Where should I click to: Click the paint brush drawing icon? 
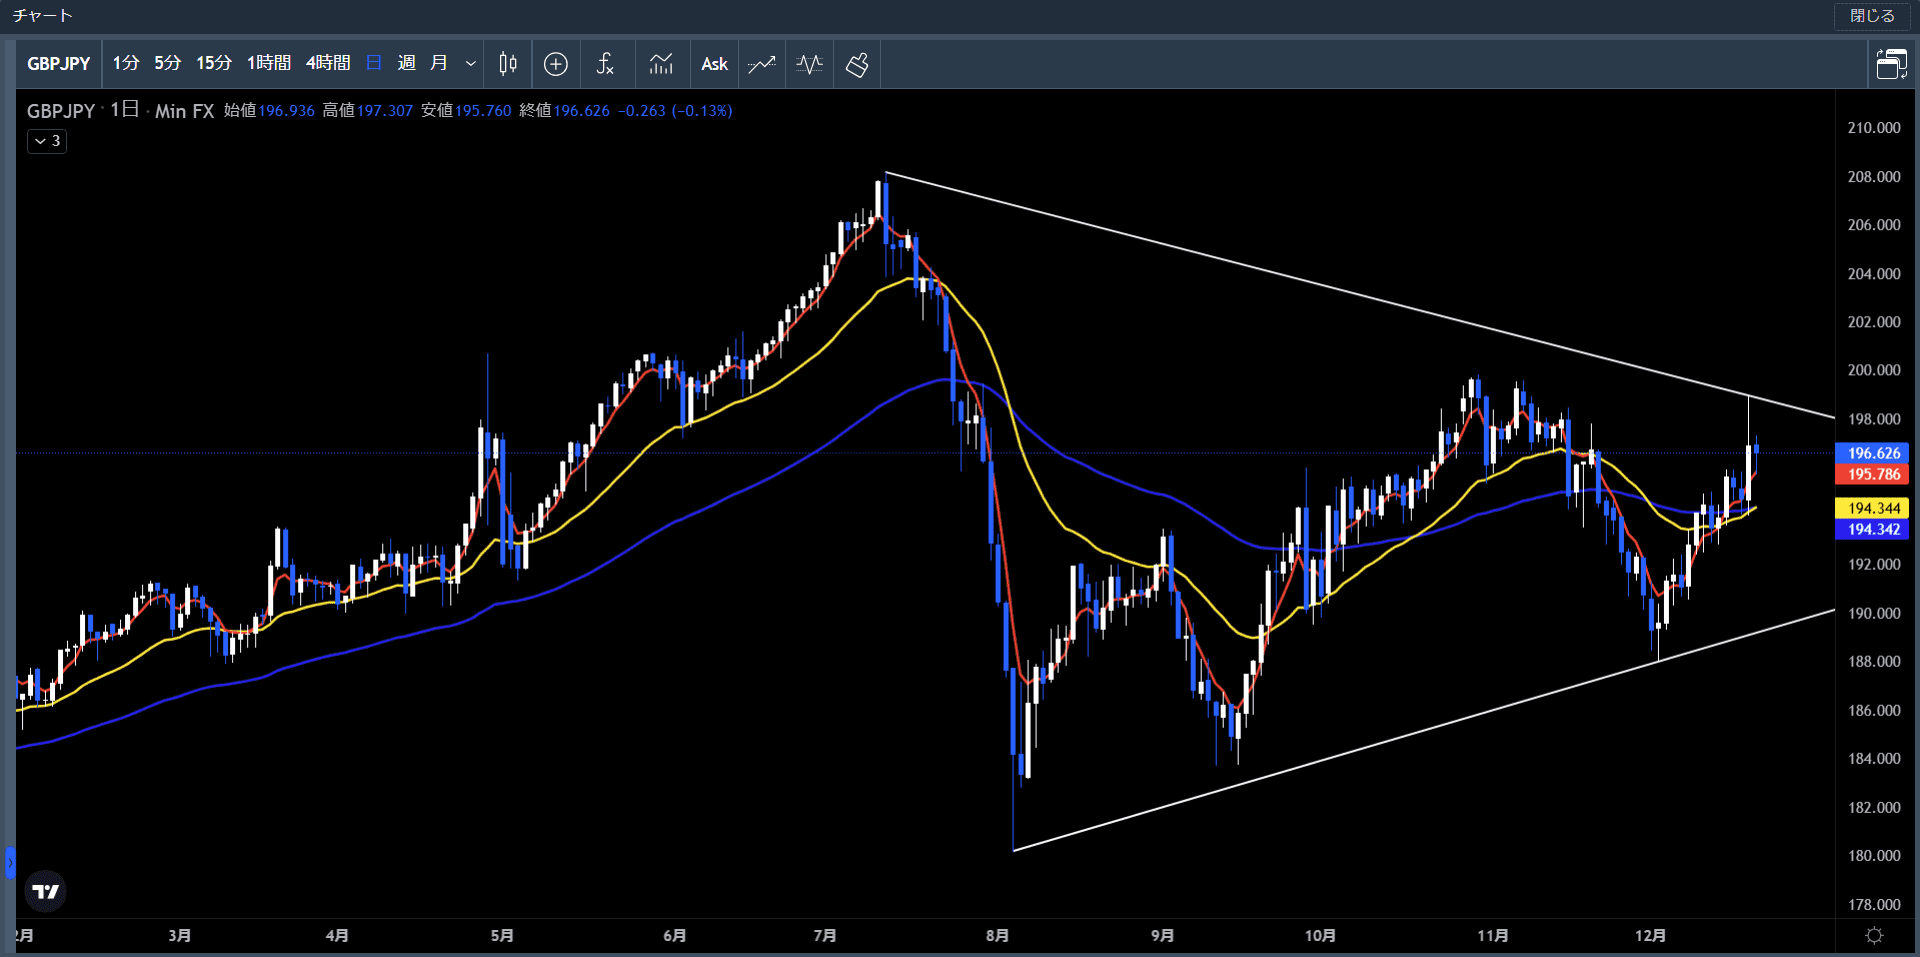point(857,64)
